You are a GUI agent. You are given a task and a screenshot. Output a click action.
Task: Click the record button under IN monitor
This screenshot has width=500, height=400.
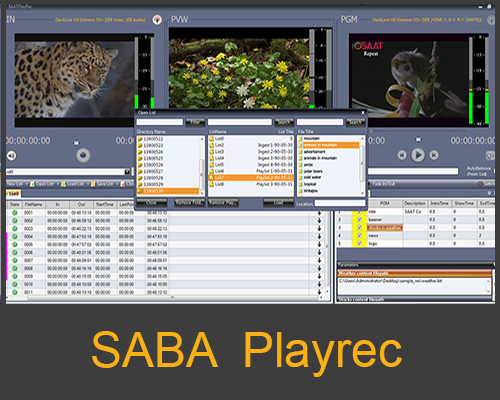[83, 155]
